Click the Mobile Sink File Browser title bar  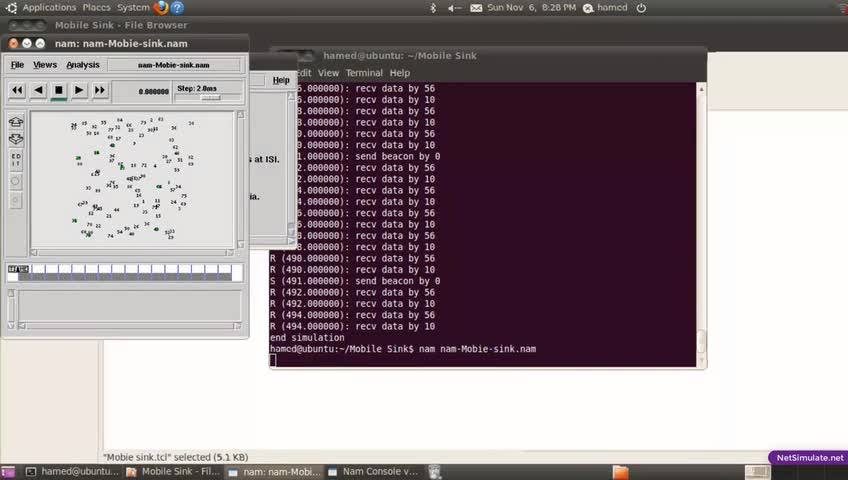pyautogui.click(x=424, y=25)
